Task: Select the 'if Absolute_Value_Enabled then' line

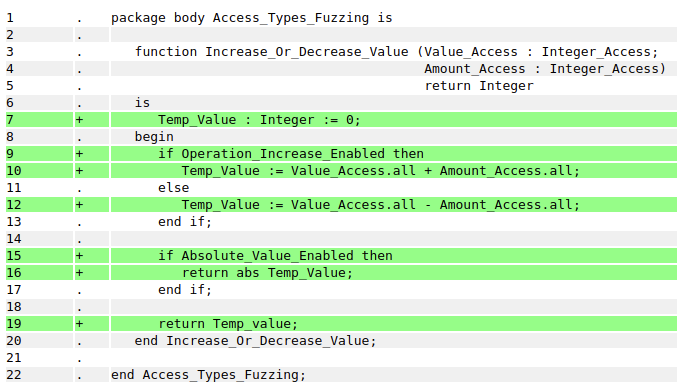Action: (x=275, y=256)
